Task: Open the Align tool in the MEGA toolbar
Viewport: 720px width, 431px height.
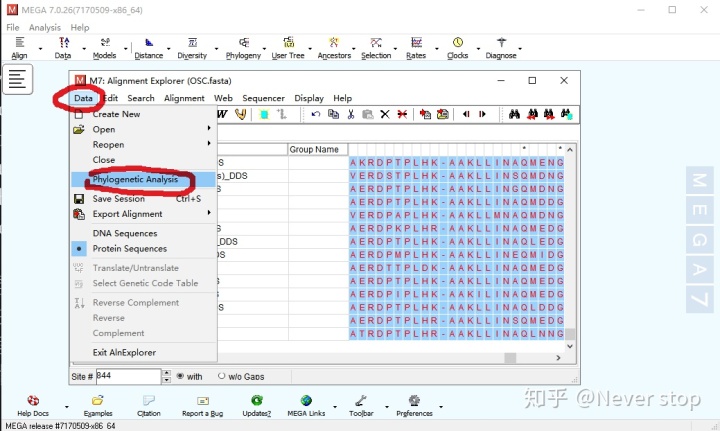Action: coord(19,48)
